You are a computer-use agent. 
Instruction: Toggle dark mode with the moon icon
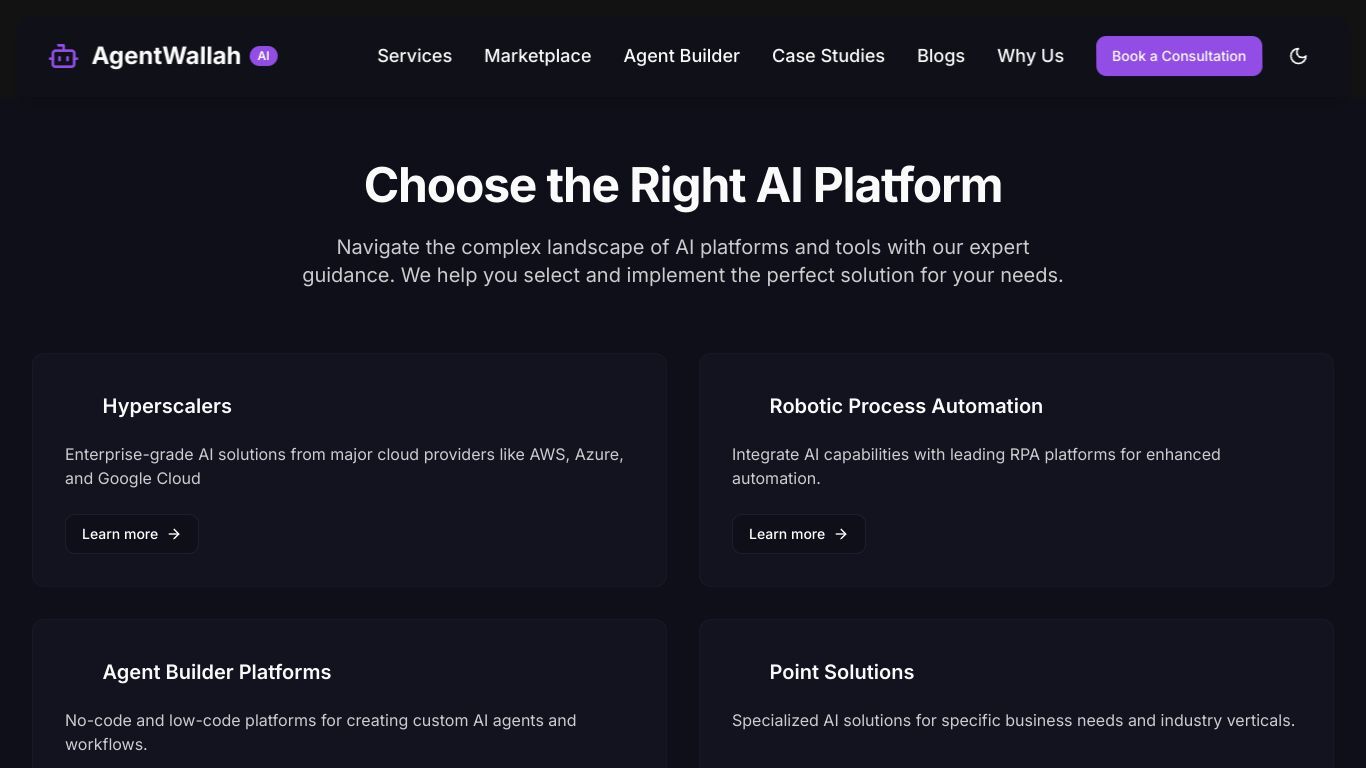point(1298,56)
